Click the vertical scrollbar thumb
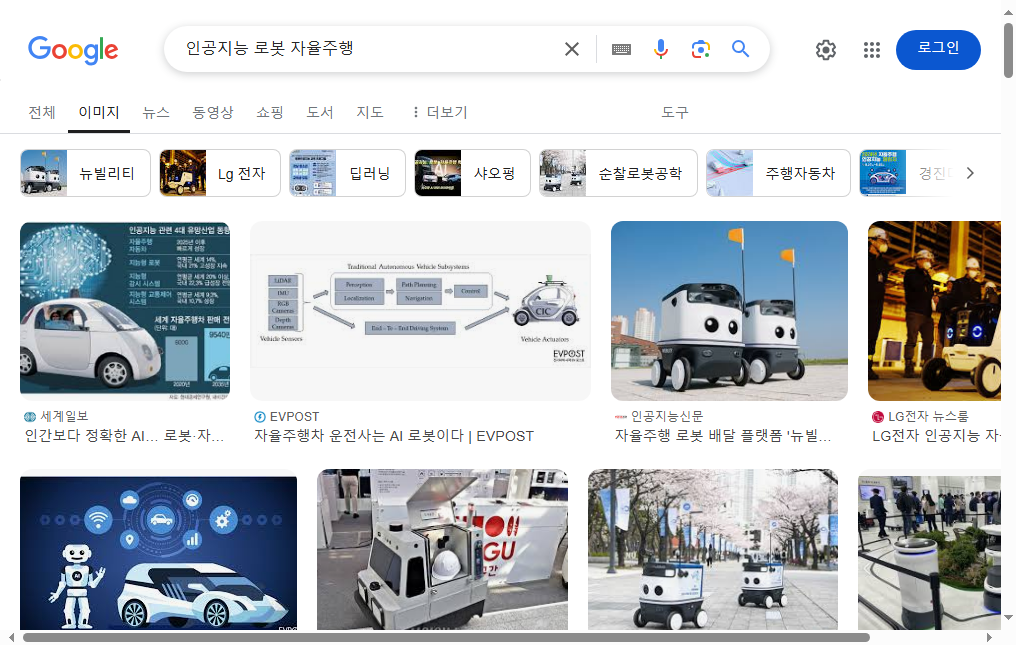1016x645 pixels. [1008, 51]
